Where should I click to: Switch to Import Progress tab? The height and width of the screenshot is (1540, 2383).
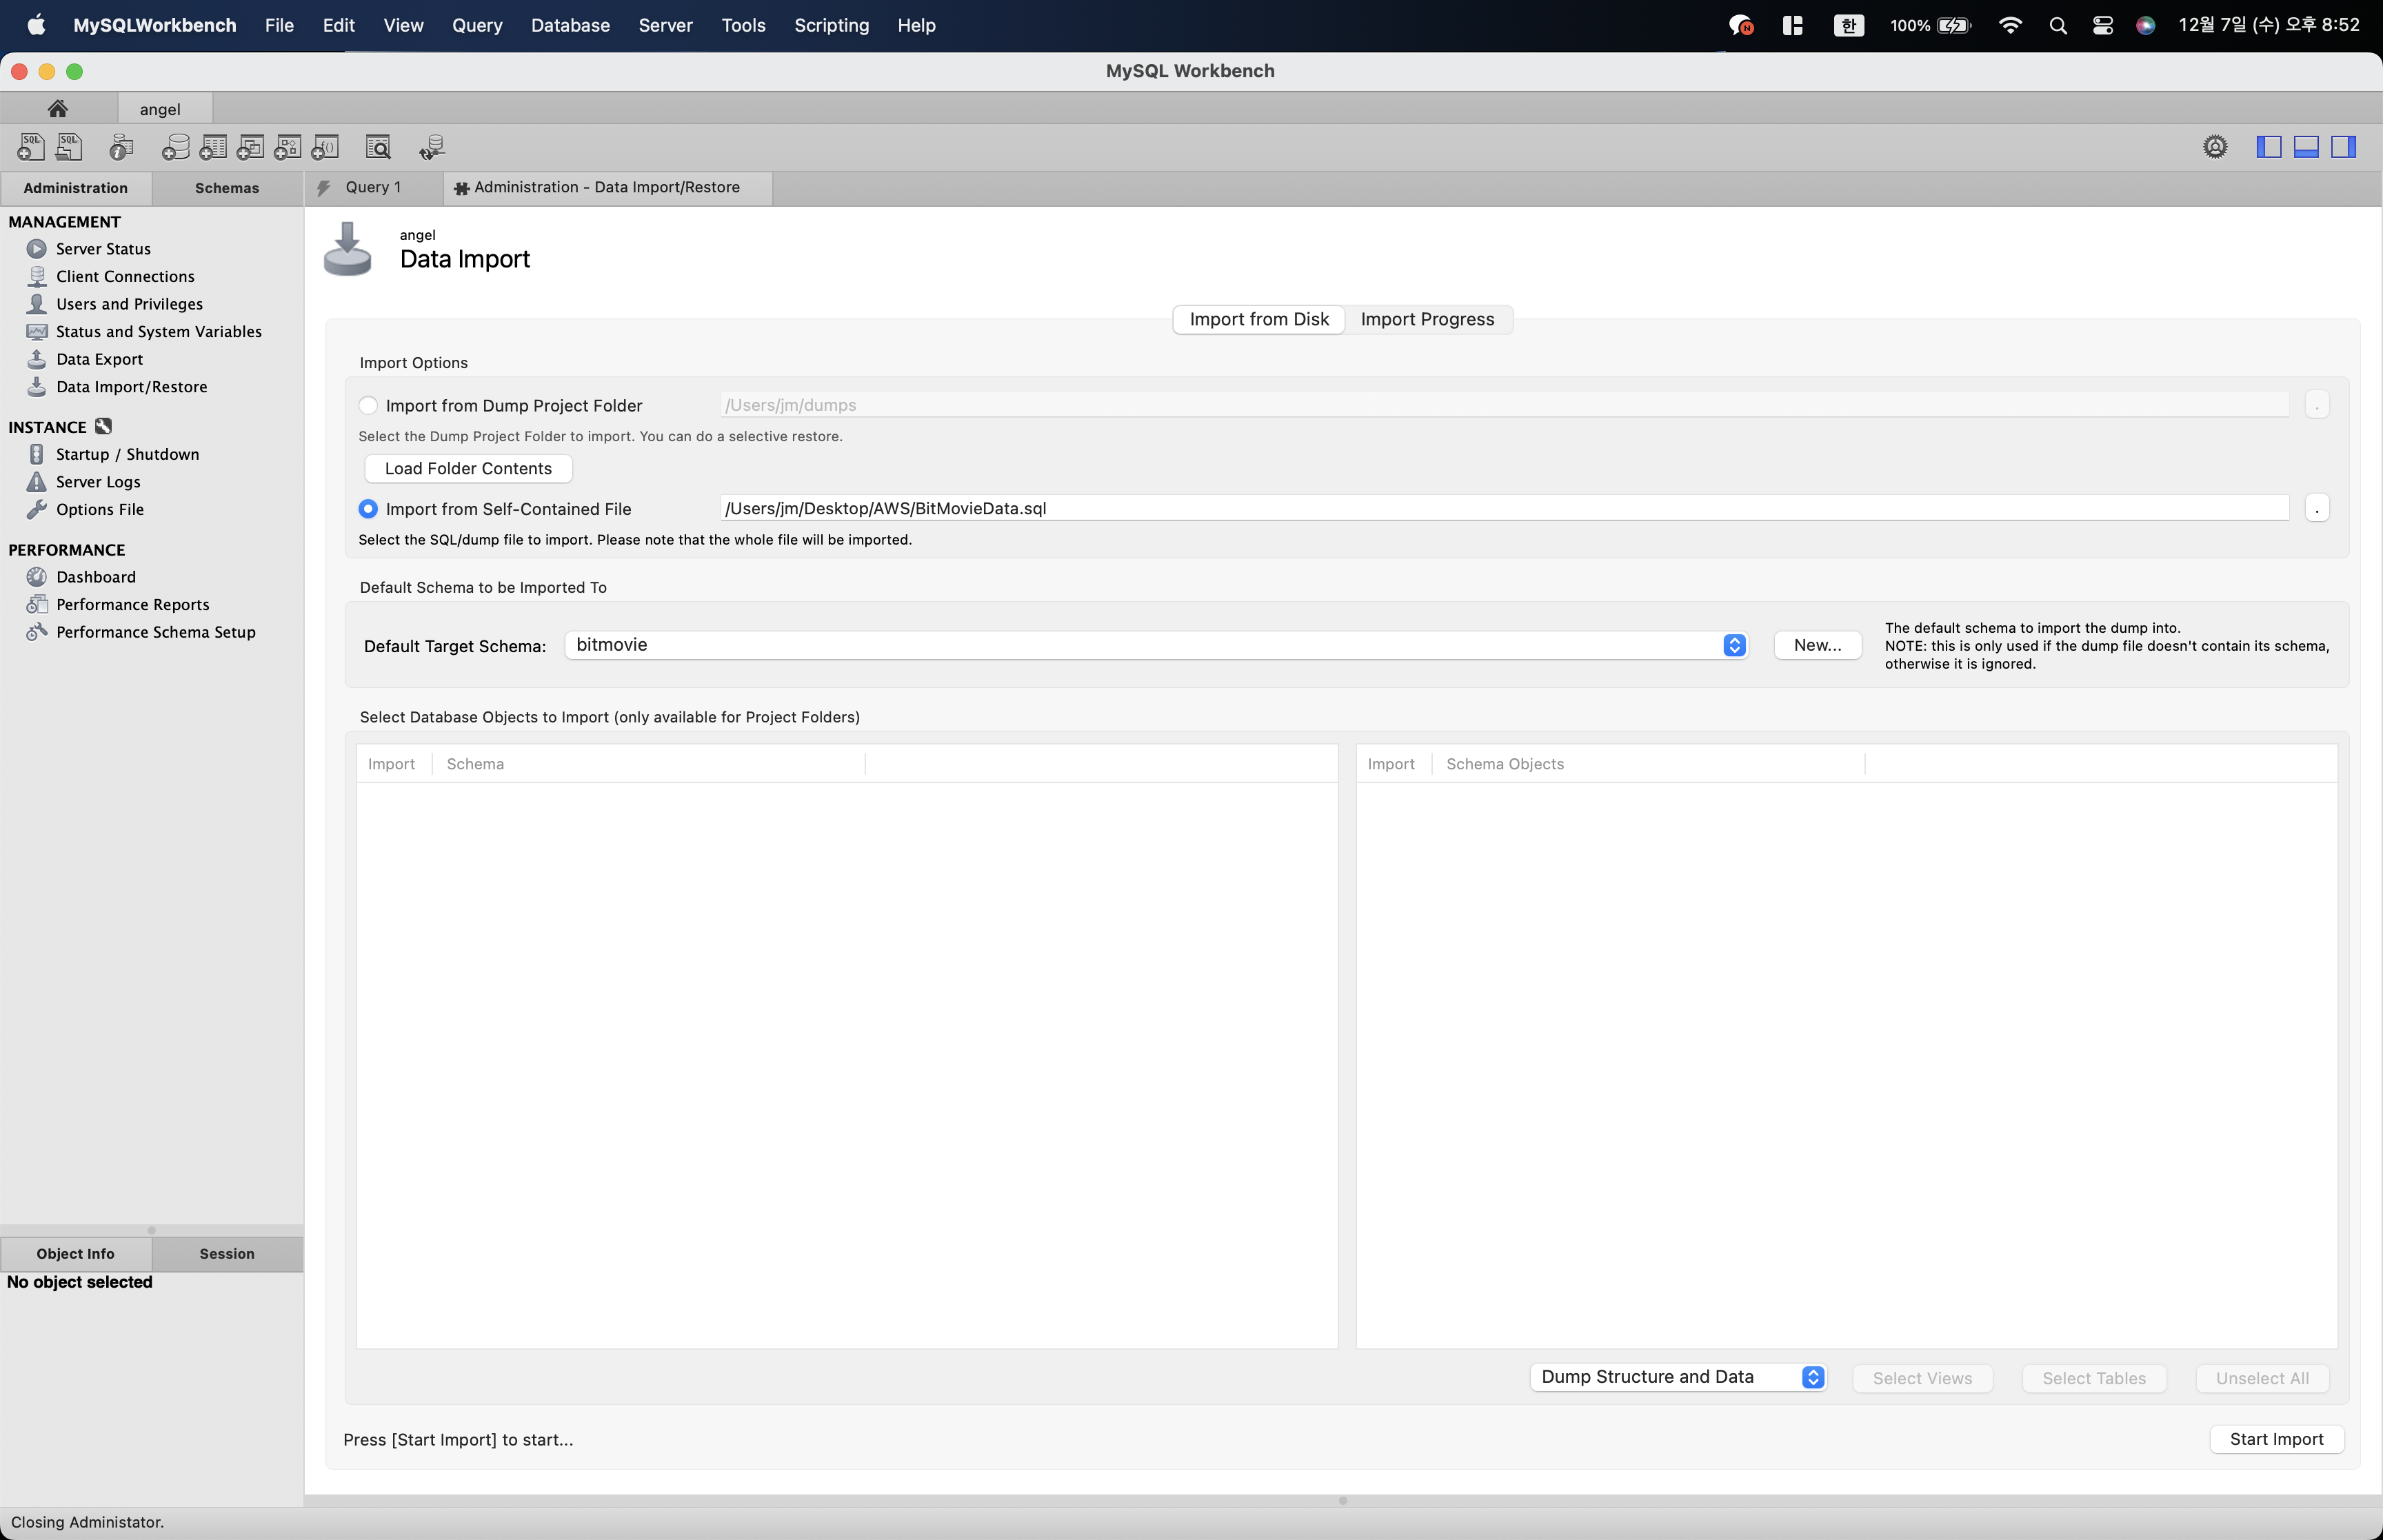coord(1426,319)
